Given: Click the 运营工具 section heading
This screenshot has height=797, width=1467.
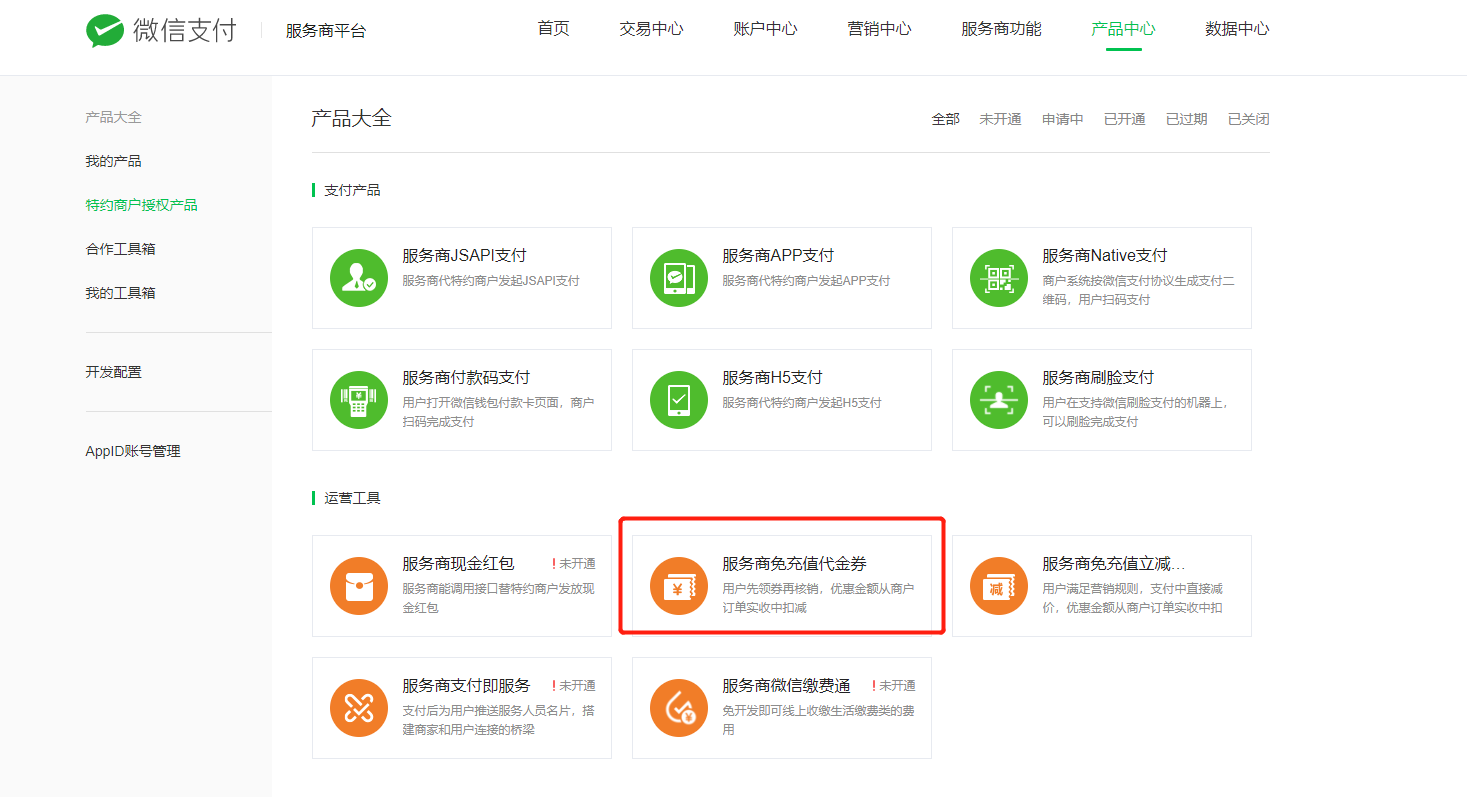Looking at the screenshot, I should click(x=352, y=498).
